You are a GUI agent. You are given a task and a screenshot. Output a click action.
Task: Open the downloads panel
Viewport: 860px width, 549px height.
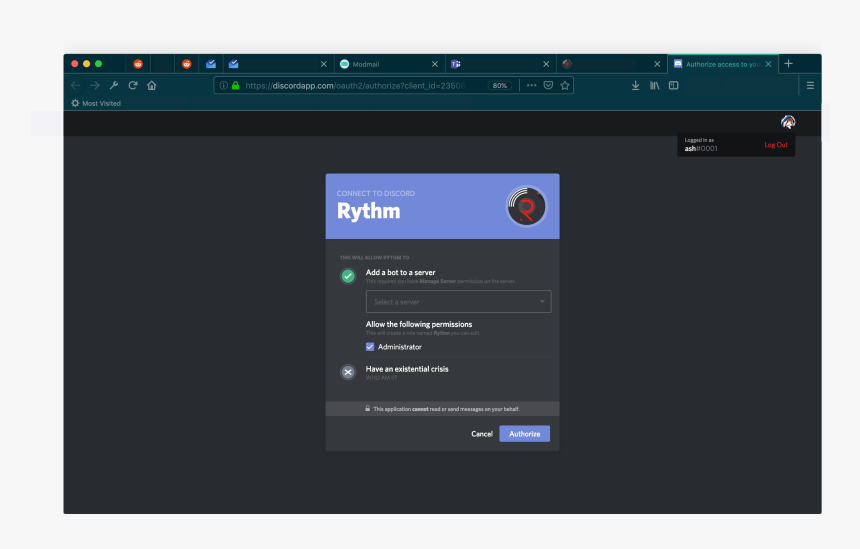(x=635, y=86)
